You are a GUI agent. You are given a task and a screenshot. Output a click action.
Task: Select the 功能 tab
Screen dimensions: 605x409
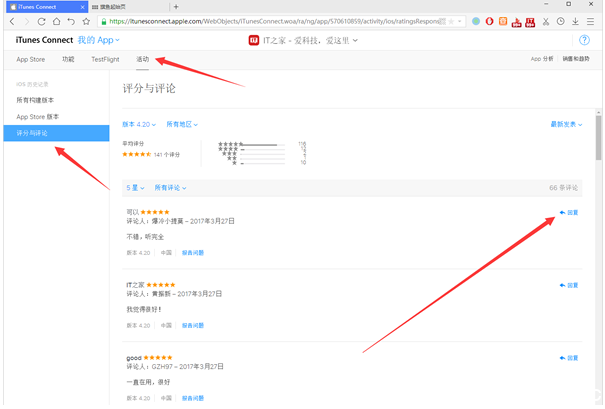point(68,59)
